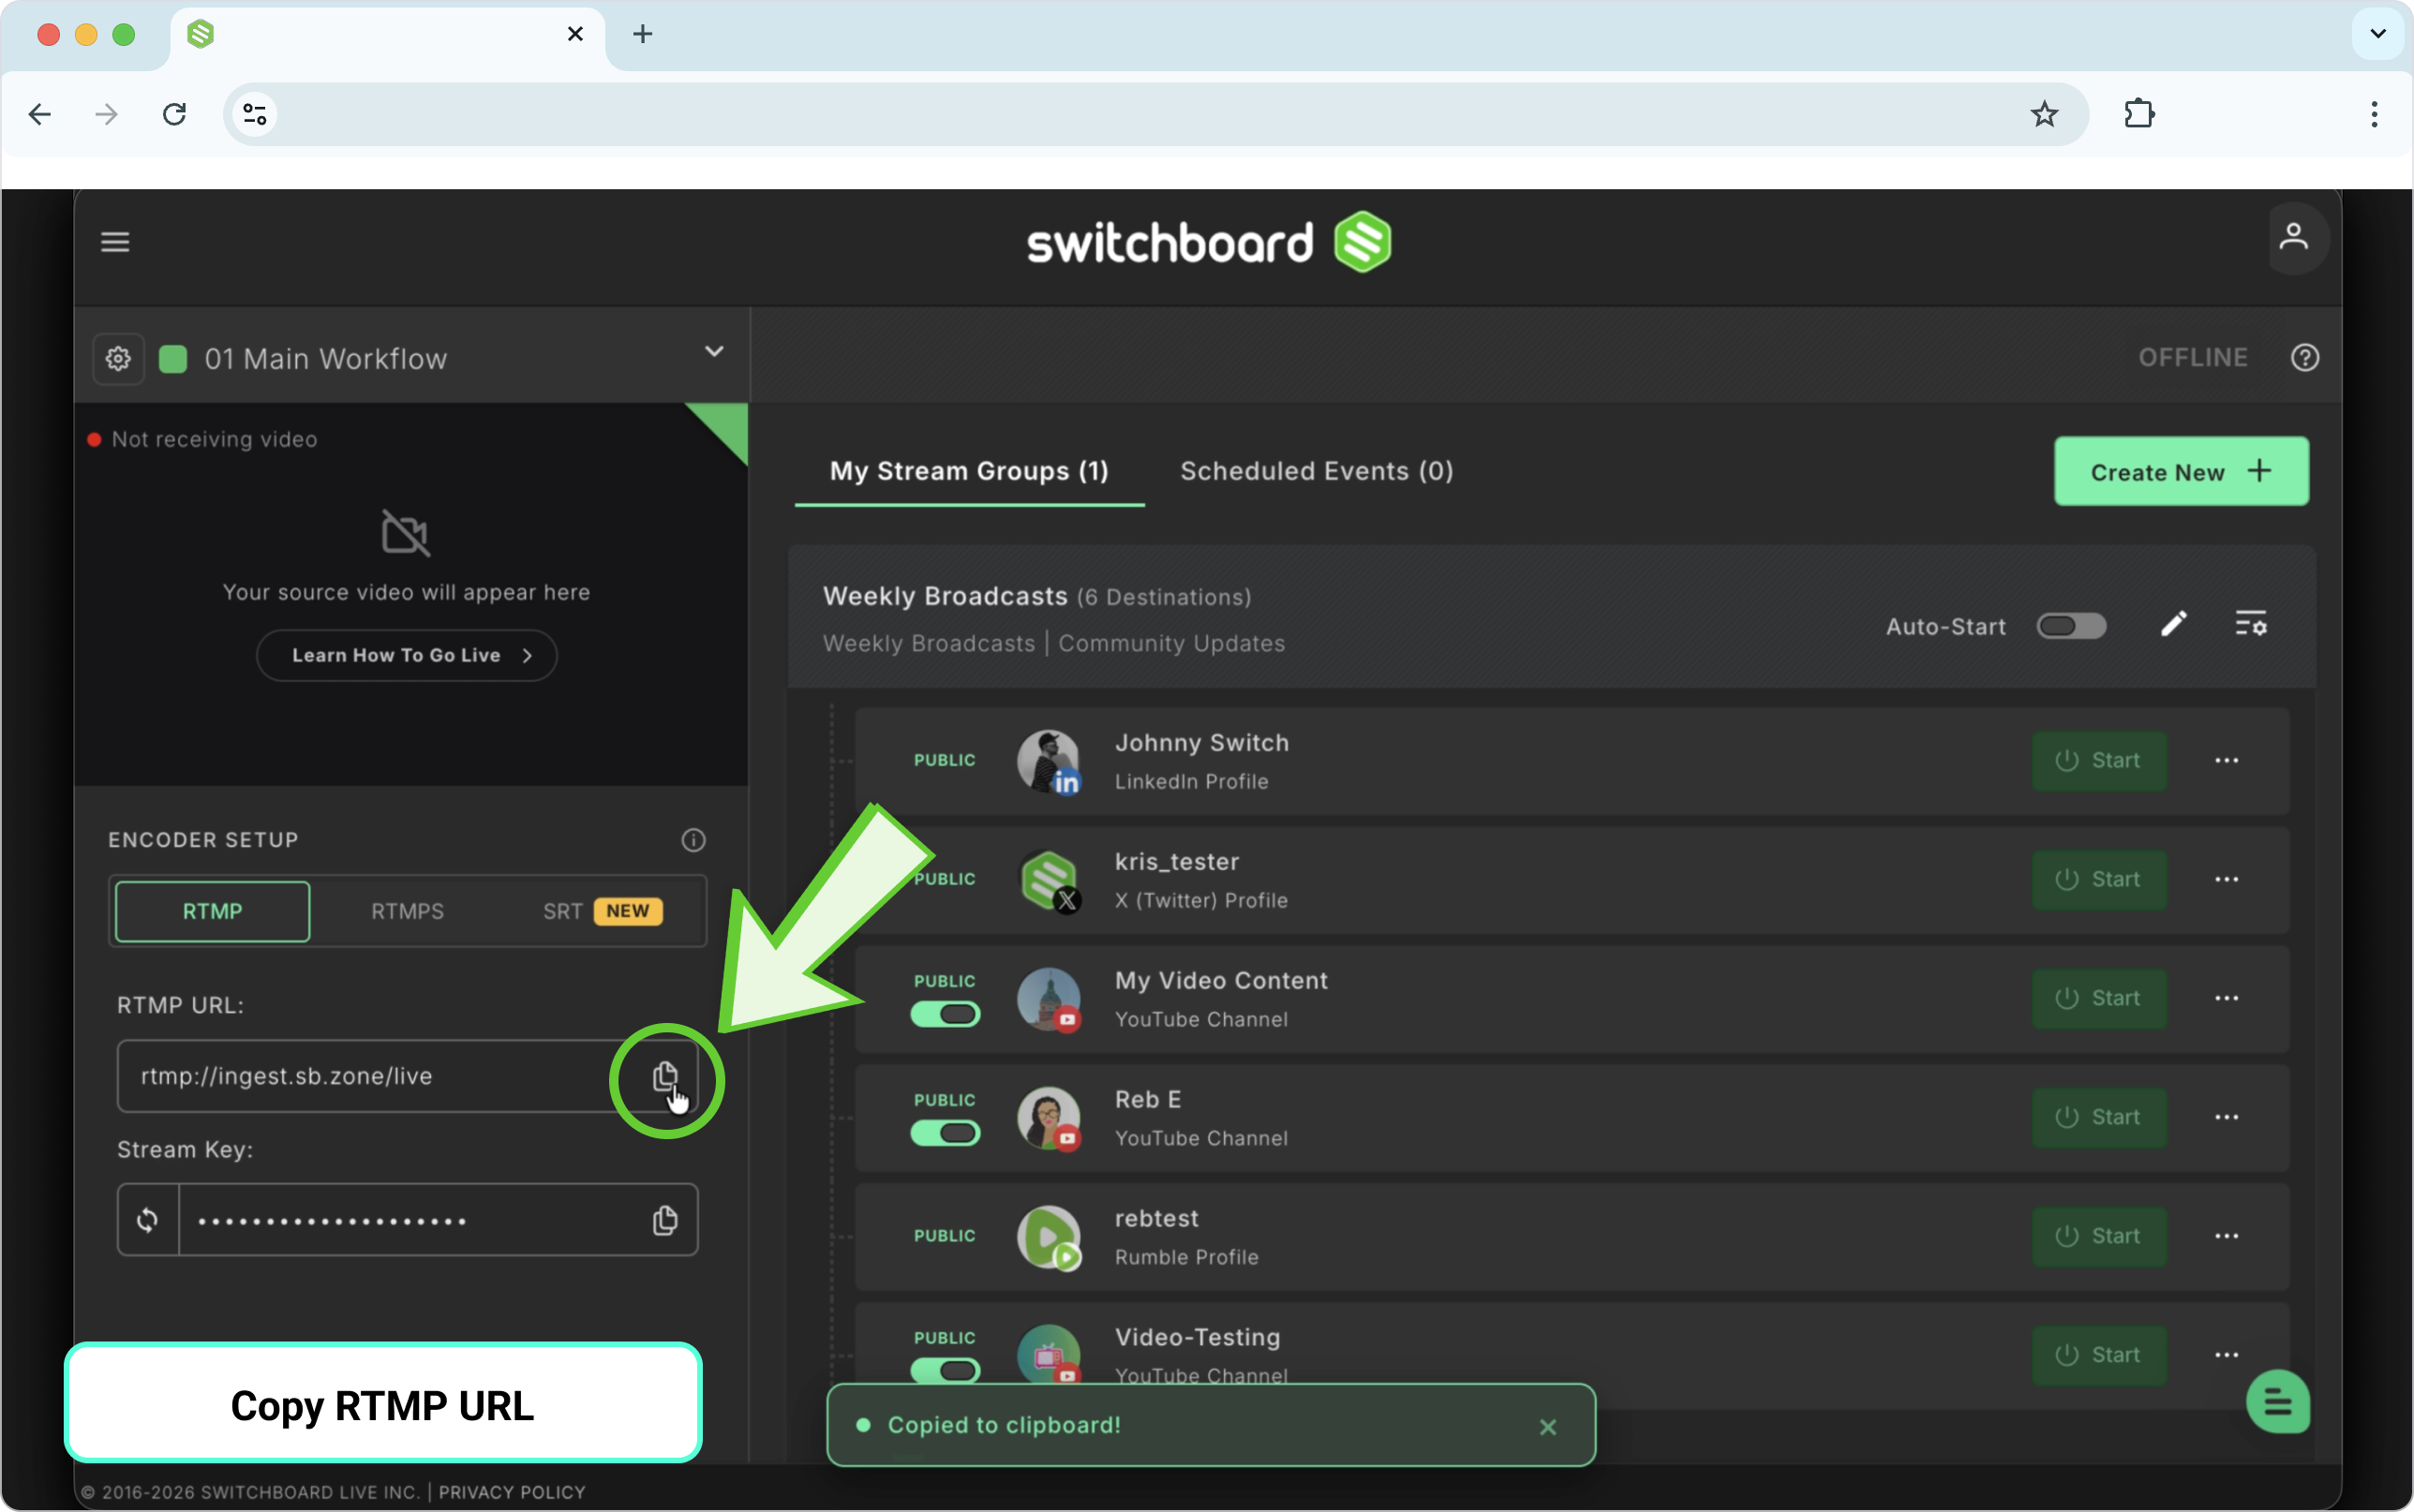Reload the browser page

click(x=174, y=114)
